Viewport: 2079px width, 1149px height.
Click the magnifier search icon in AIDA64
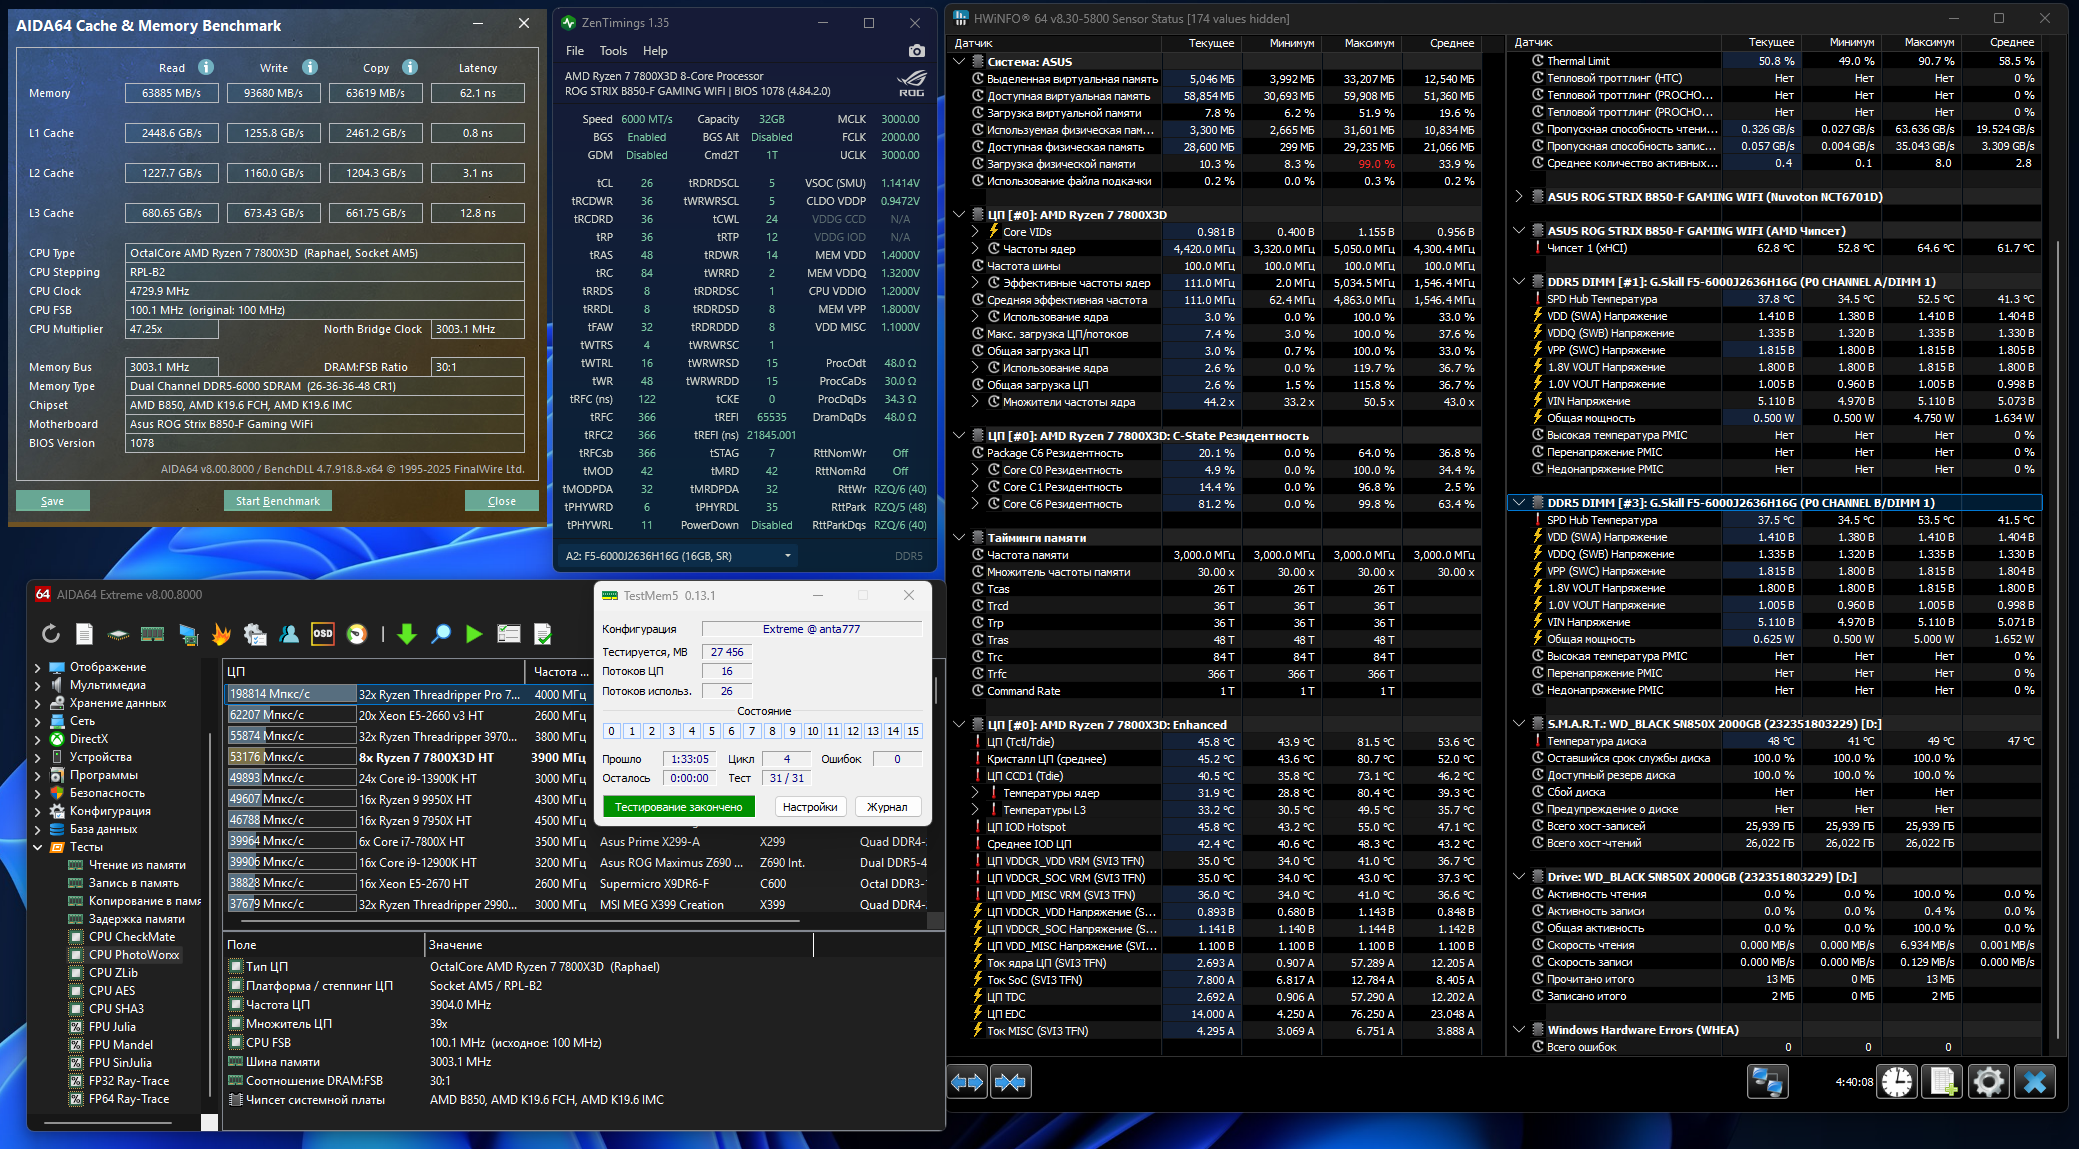click(441, 634)
